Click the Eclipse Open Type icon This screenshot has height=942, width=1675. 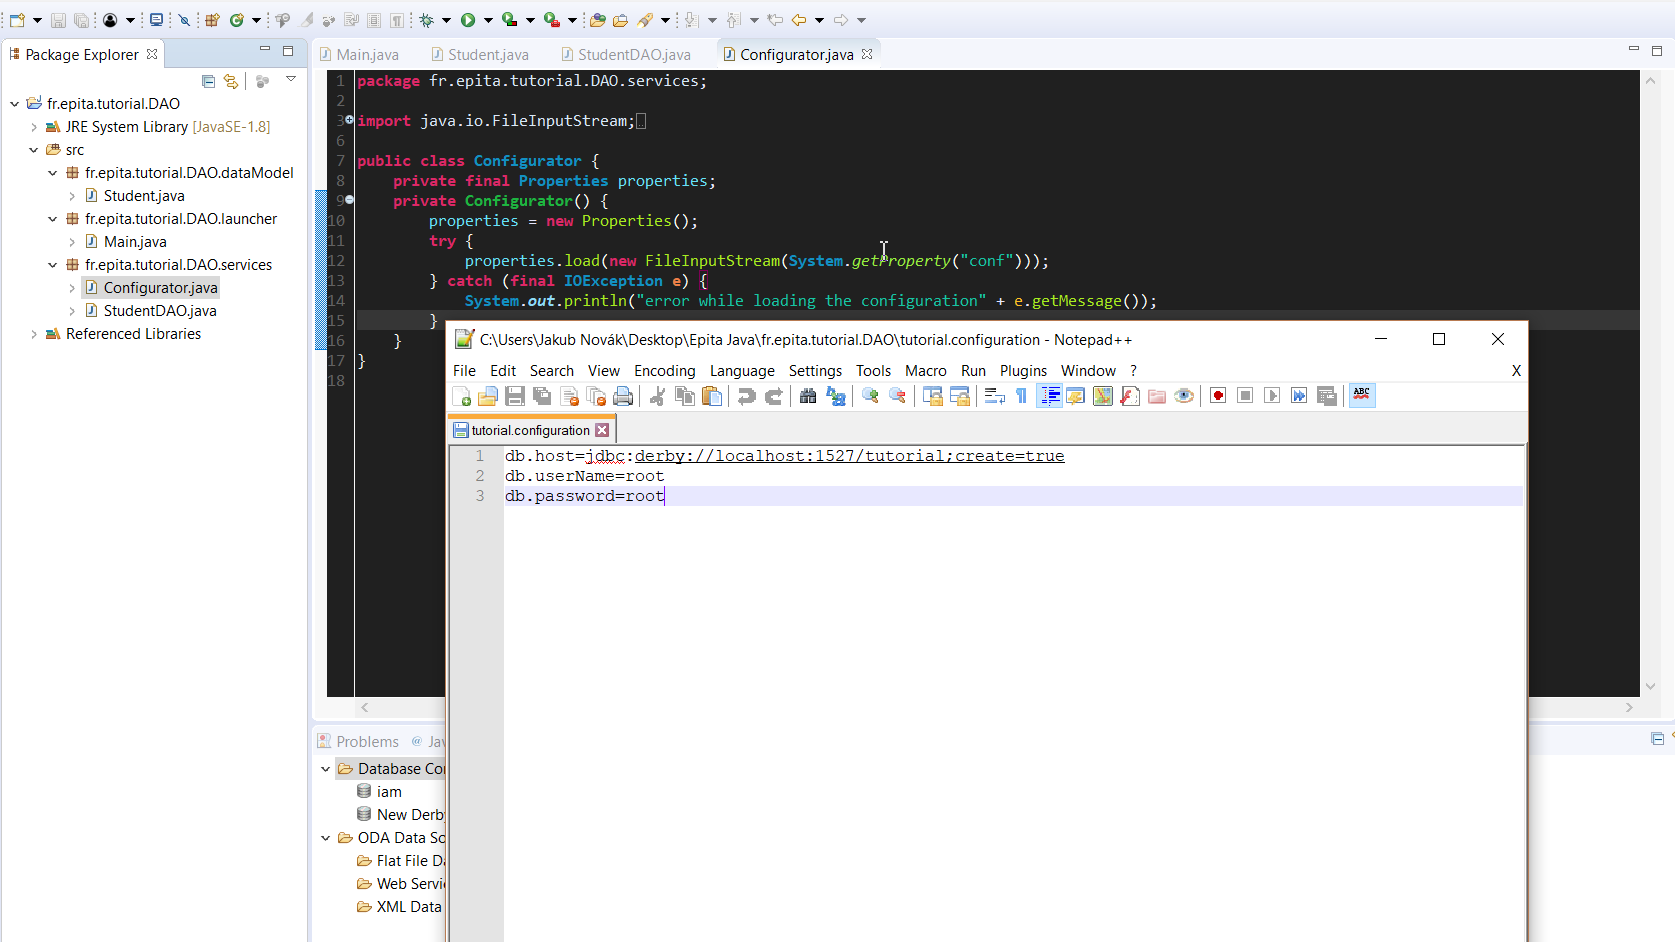[598, 20]
